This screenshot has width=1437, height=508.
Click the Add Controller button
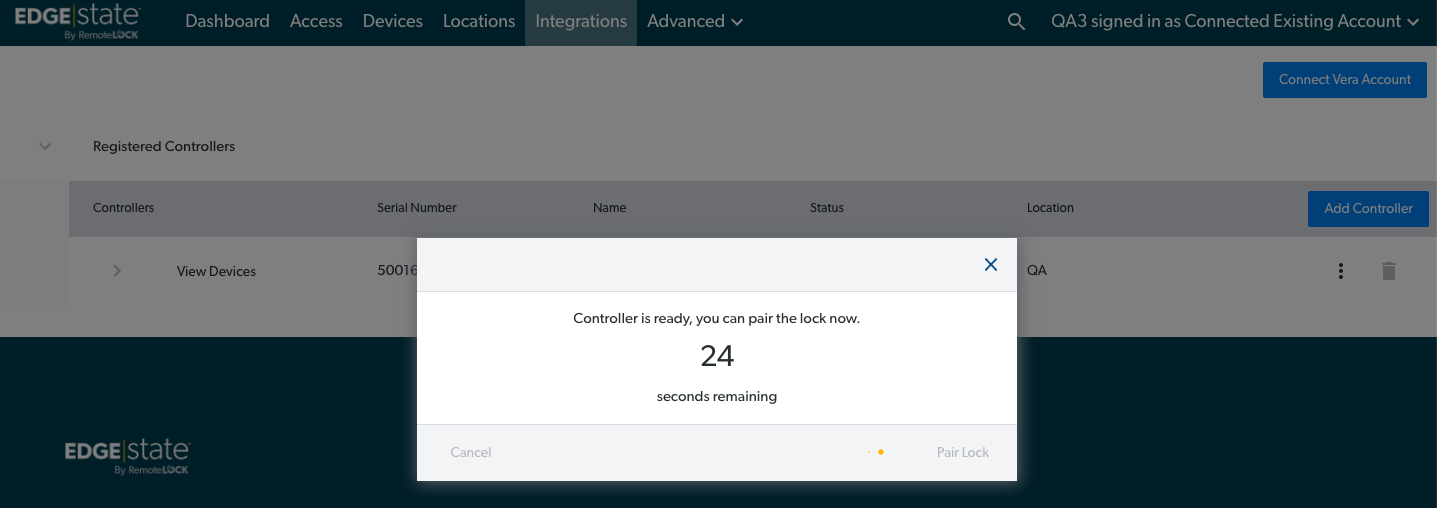click(x=1368, y=208)
